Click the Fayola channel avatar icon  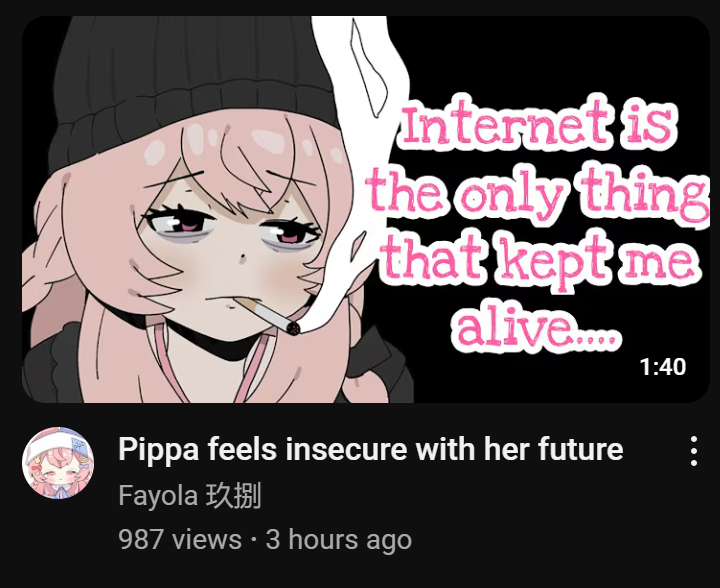pyautogui.click(x=58, y=462)
